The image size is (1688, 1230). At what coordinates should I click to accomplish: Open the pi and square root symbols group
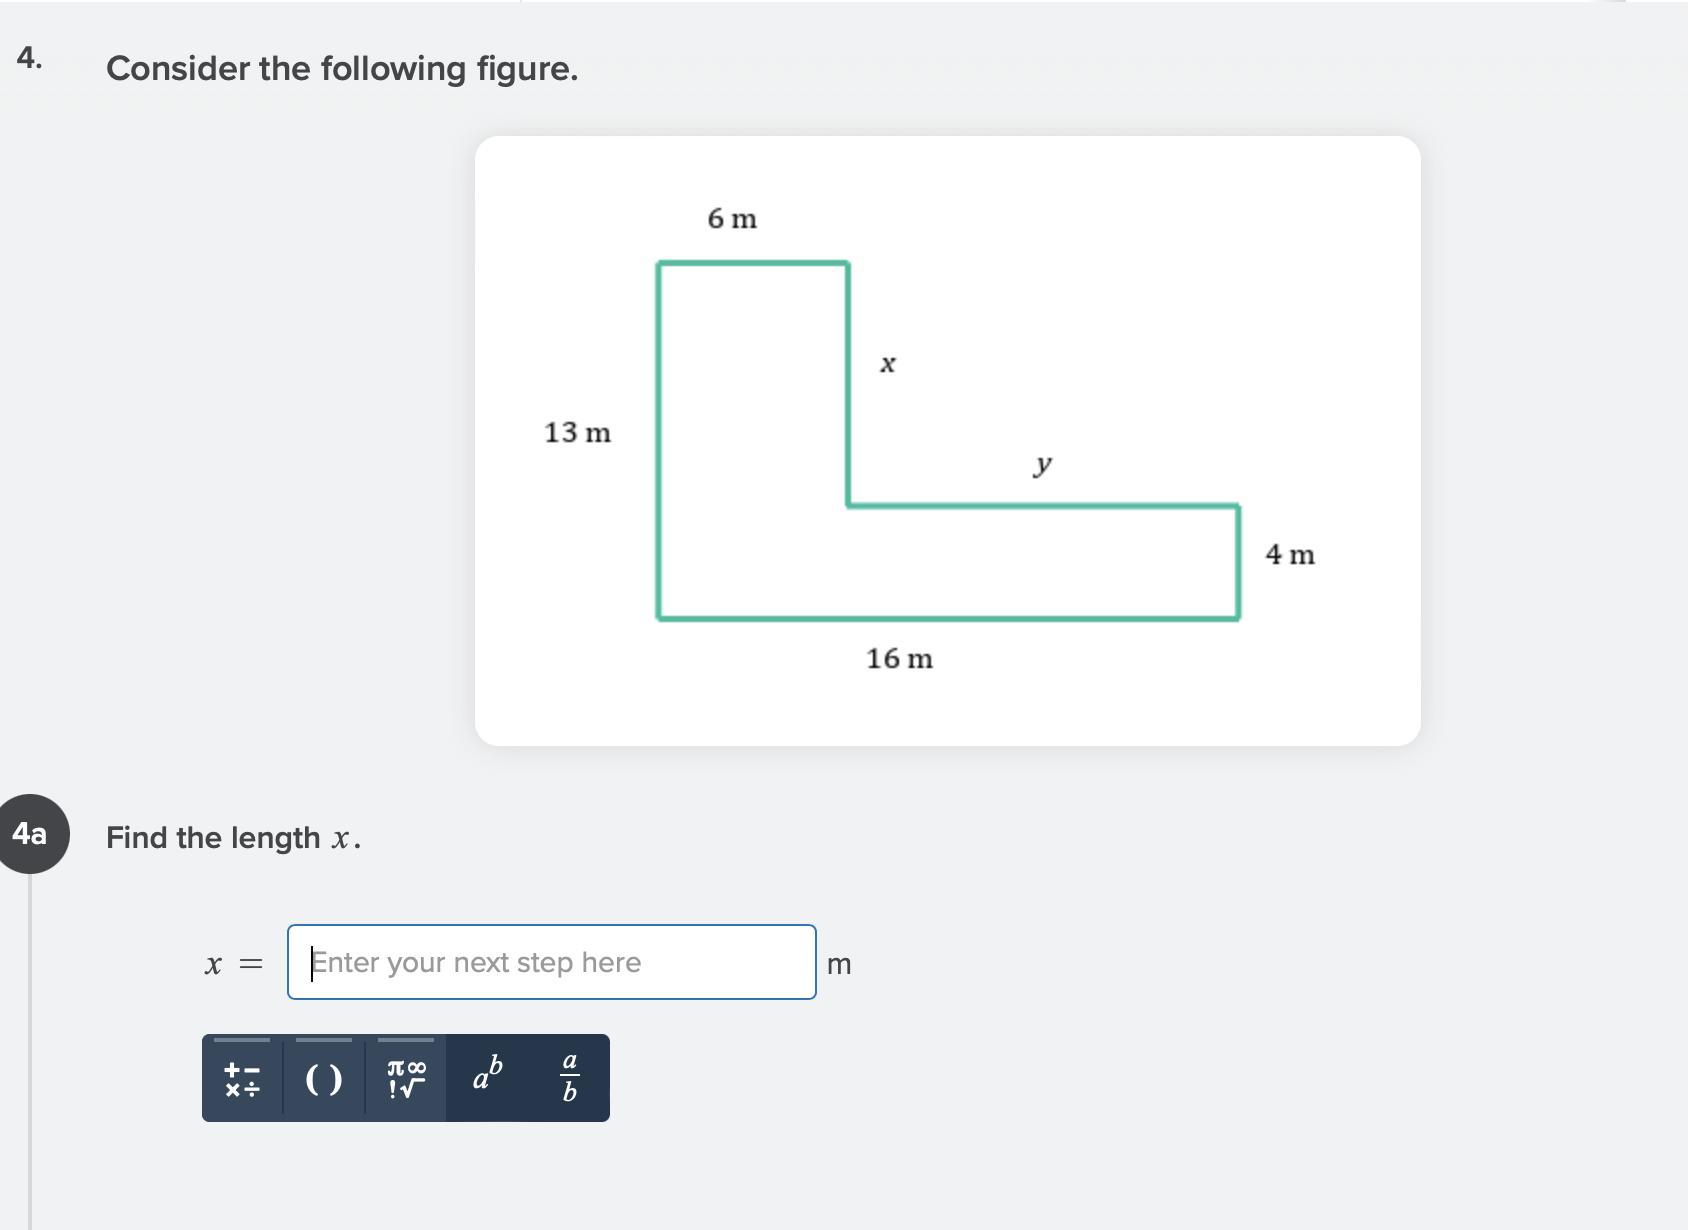pyautogui.click(x=406, y=1079)
